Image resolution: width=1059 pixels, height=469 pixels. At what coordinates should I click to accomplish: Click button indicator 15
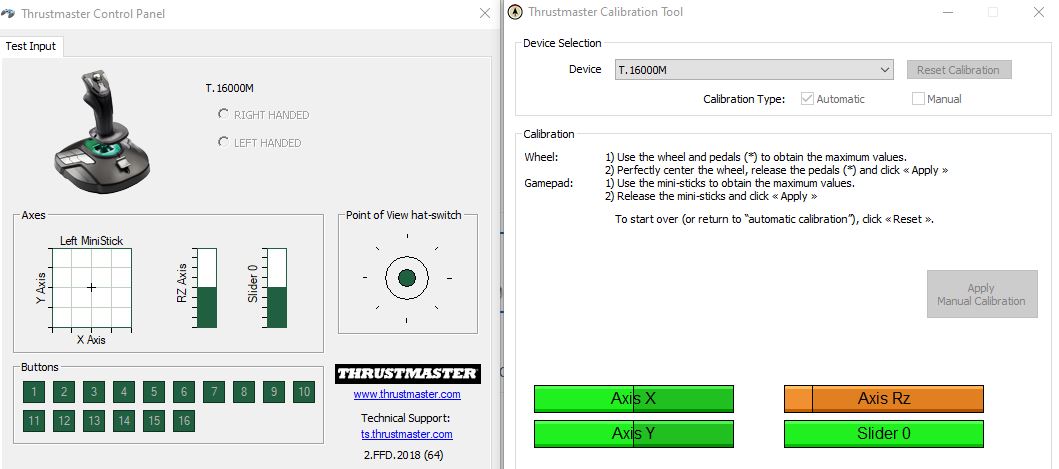154,421
